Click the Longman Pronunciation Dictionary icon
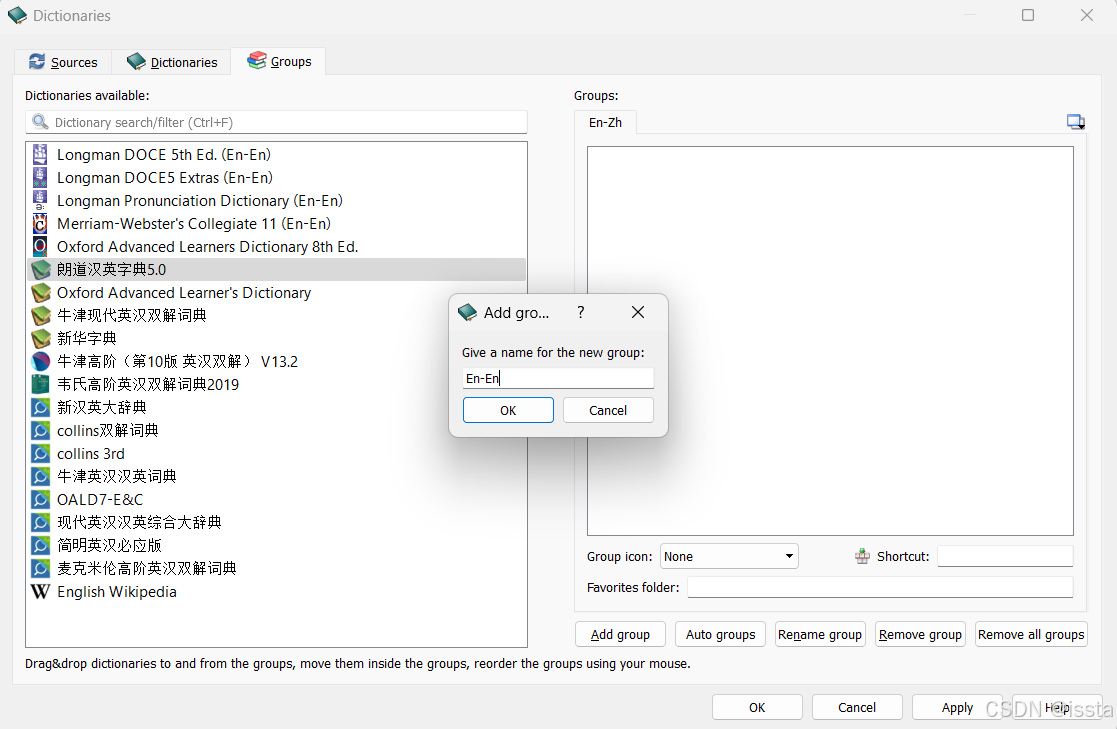 point(41,200)
